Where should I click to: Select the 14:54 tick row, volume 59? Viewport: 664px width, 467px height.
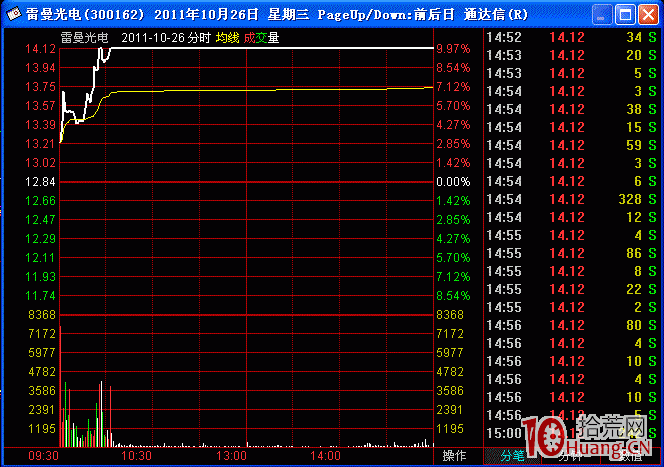[572, 145]
